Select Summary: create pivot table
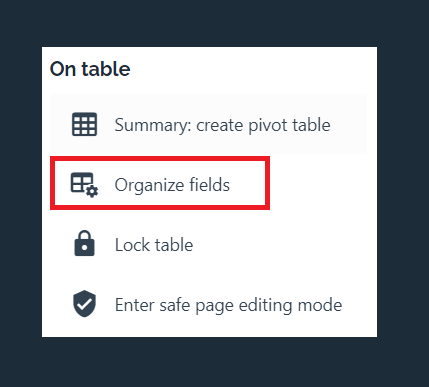The image size is (429, 387). (208, 124)
